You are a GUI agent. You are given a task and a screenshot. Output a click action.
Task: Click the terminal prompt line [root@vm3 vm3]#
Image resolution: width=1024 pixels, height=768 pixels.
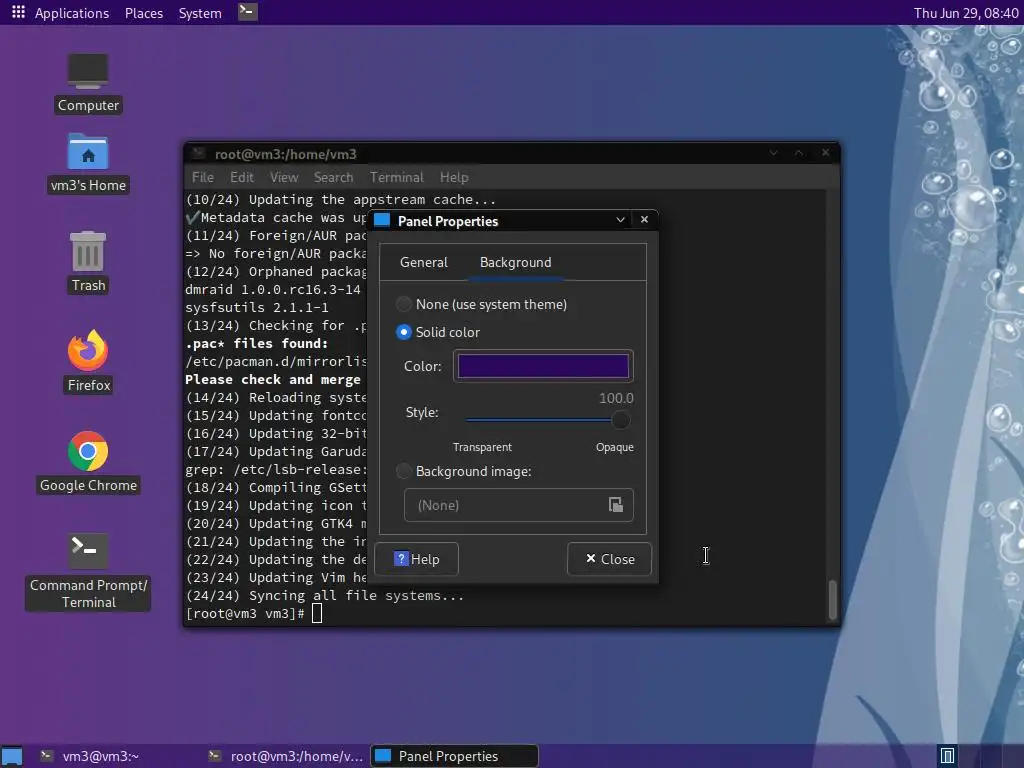[x=246, y=614]
